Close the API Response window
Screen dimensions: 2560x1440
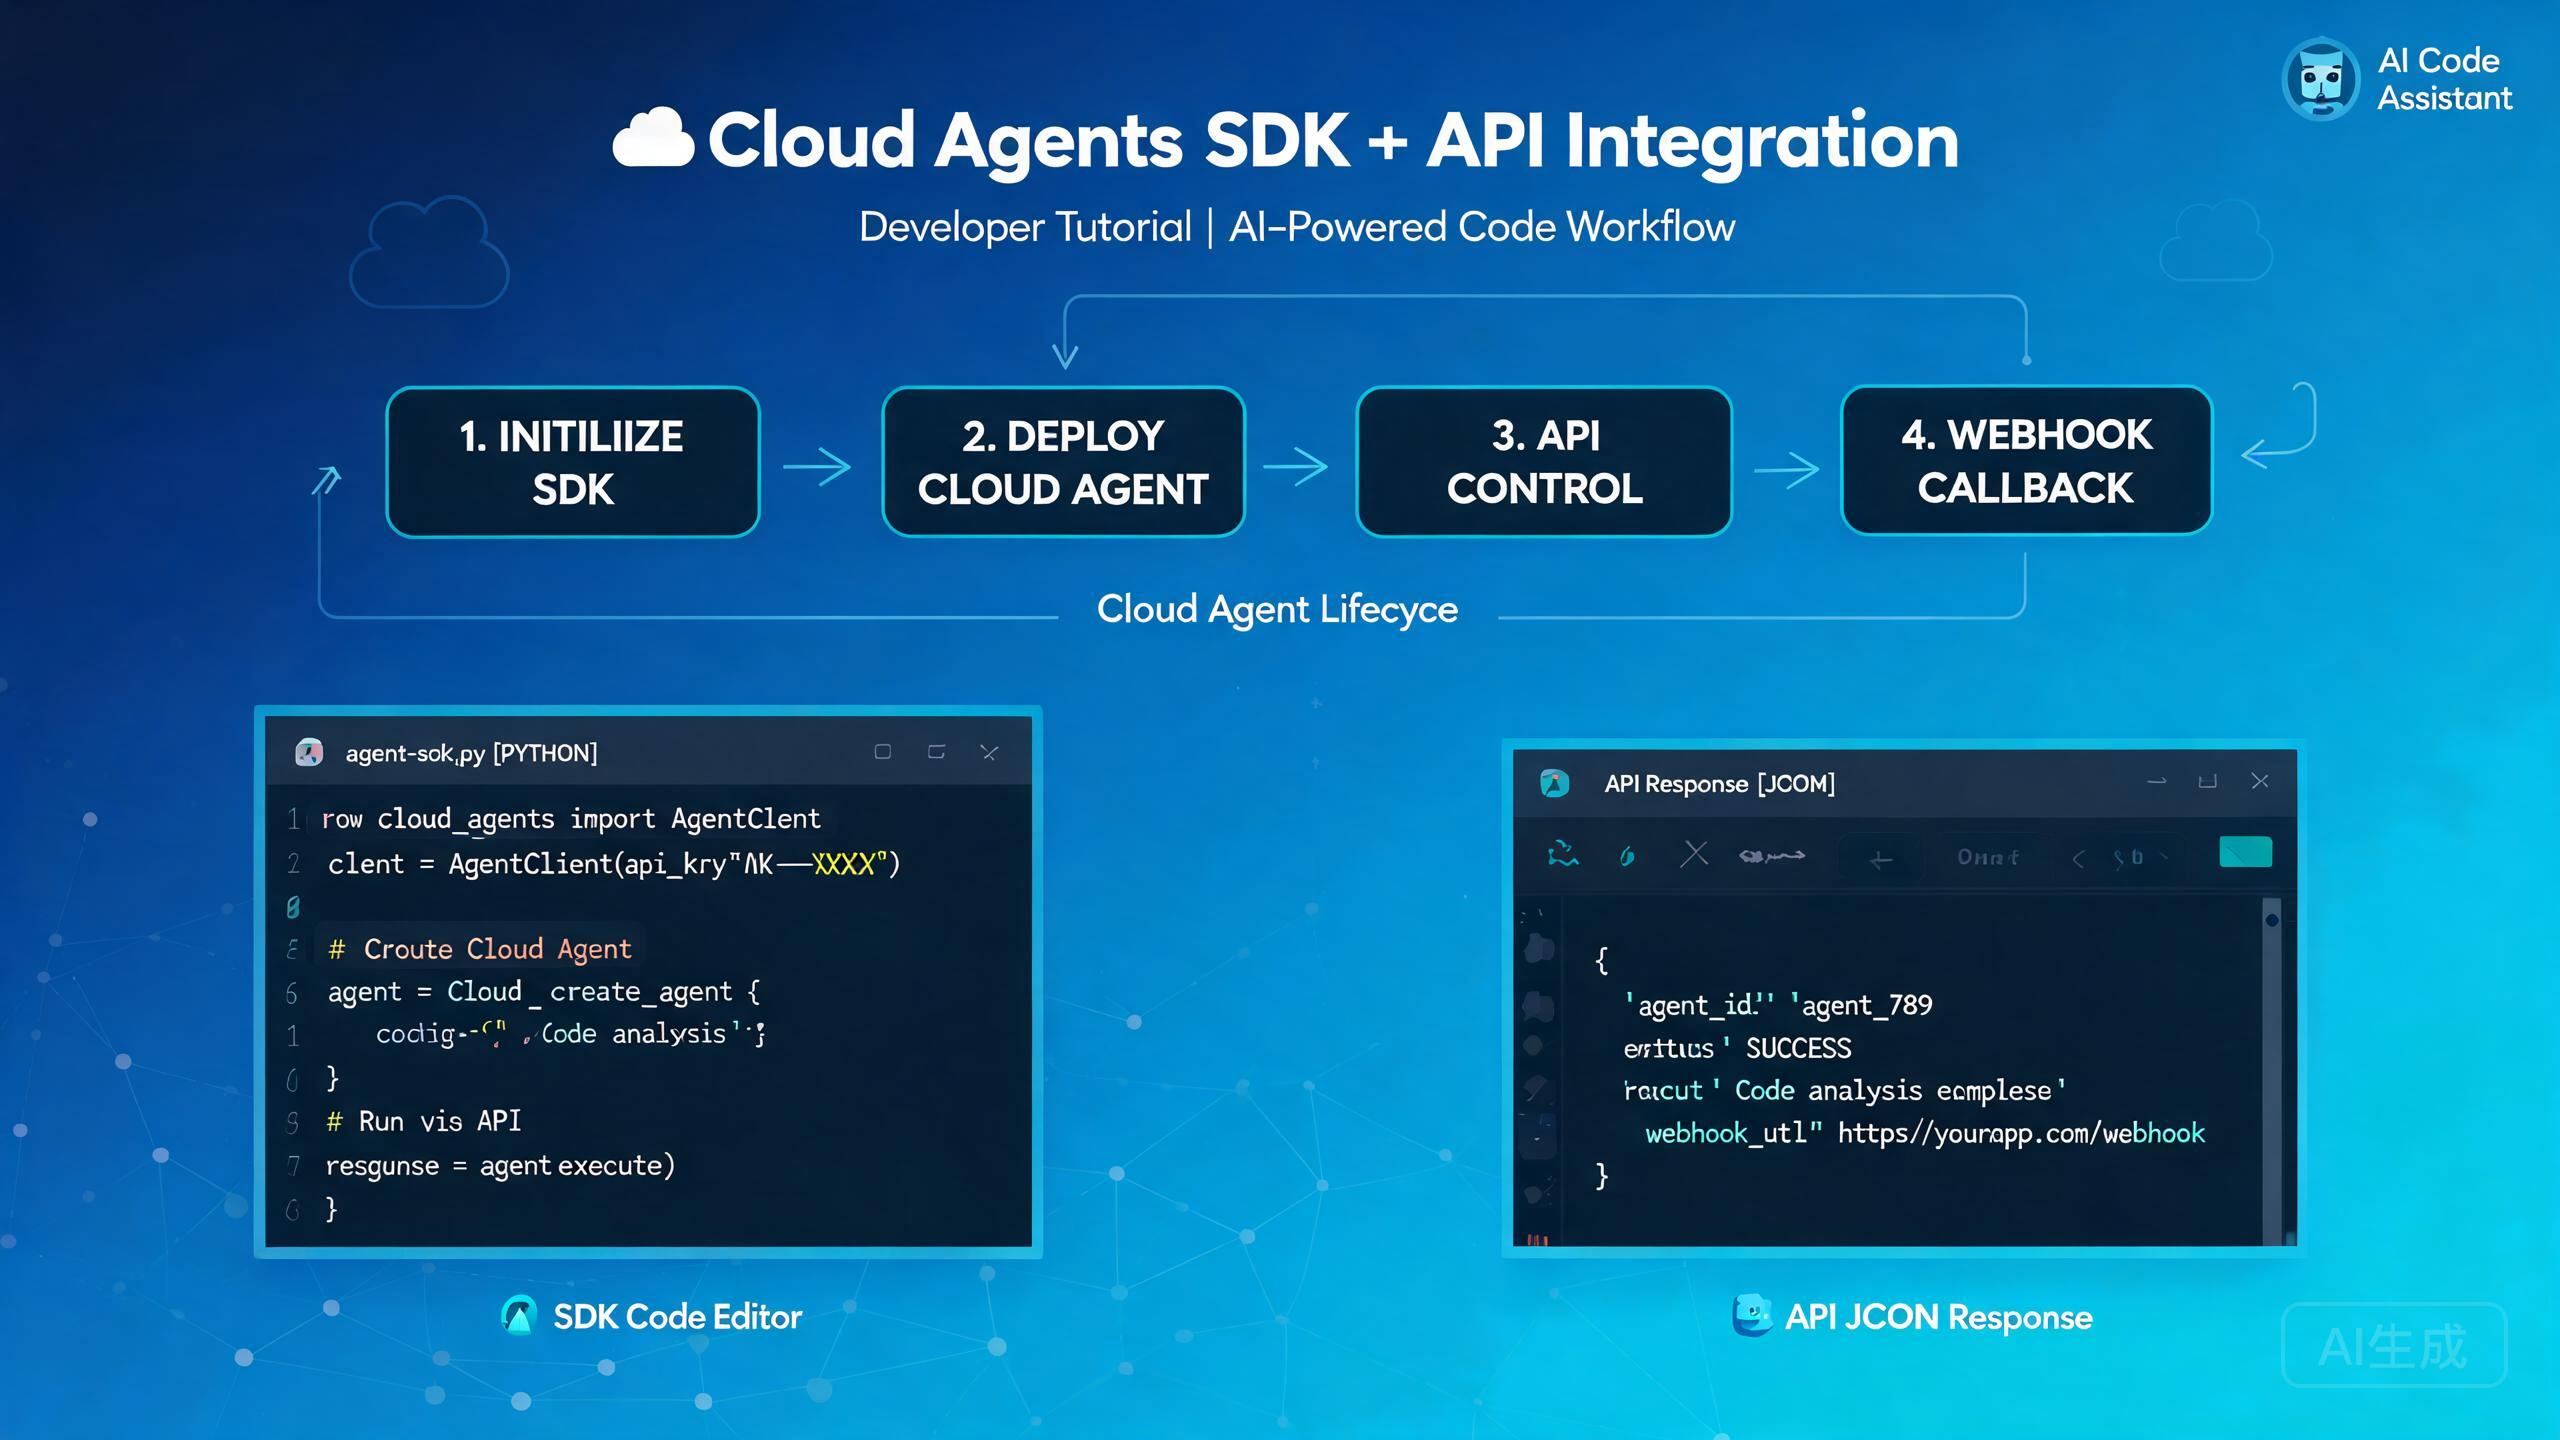click(2260, 781)
